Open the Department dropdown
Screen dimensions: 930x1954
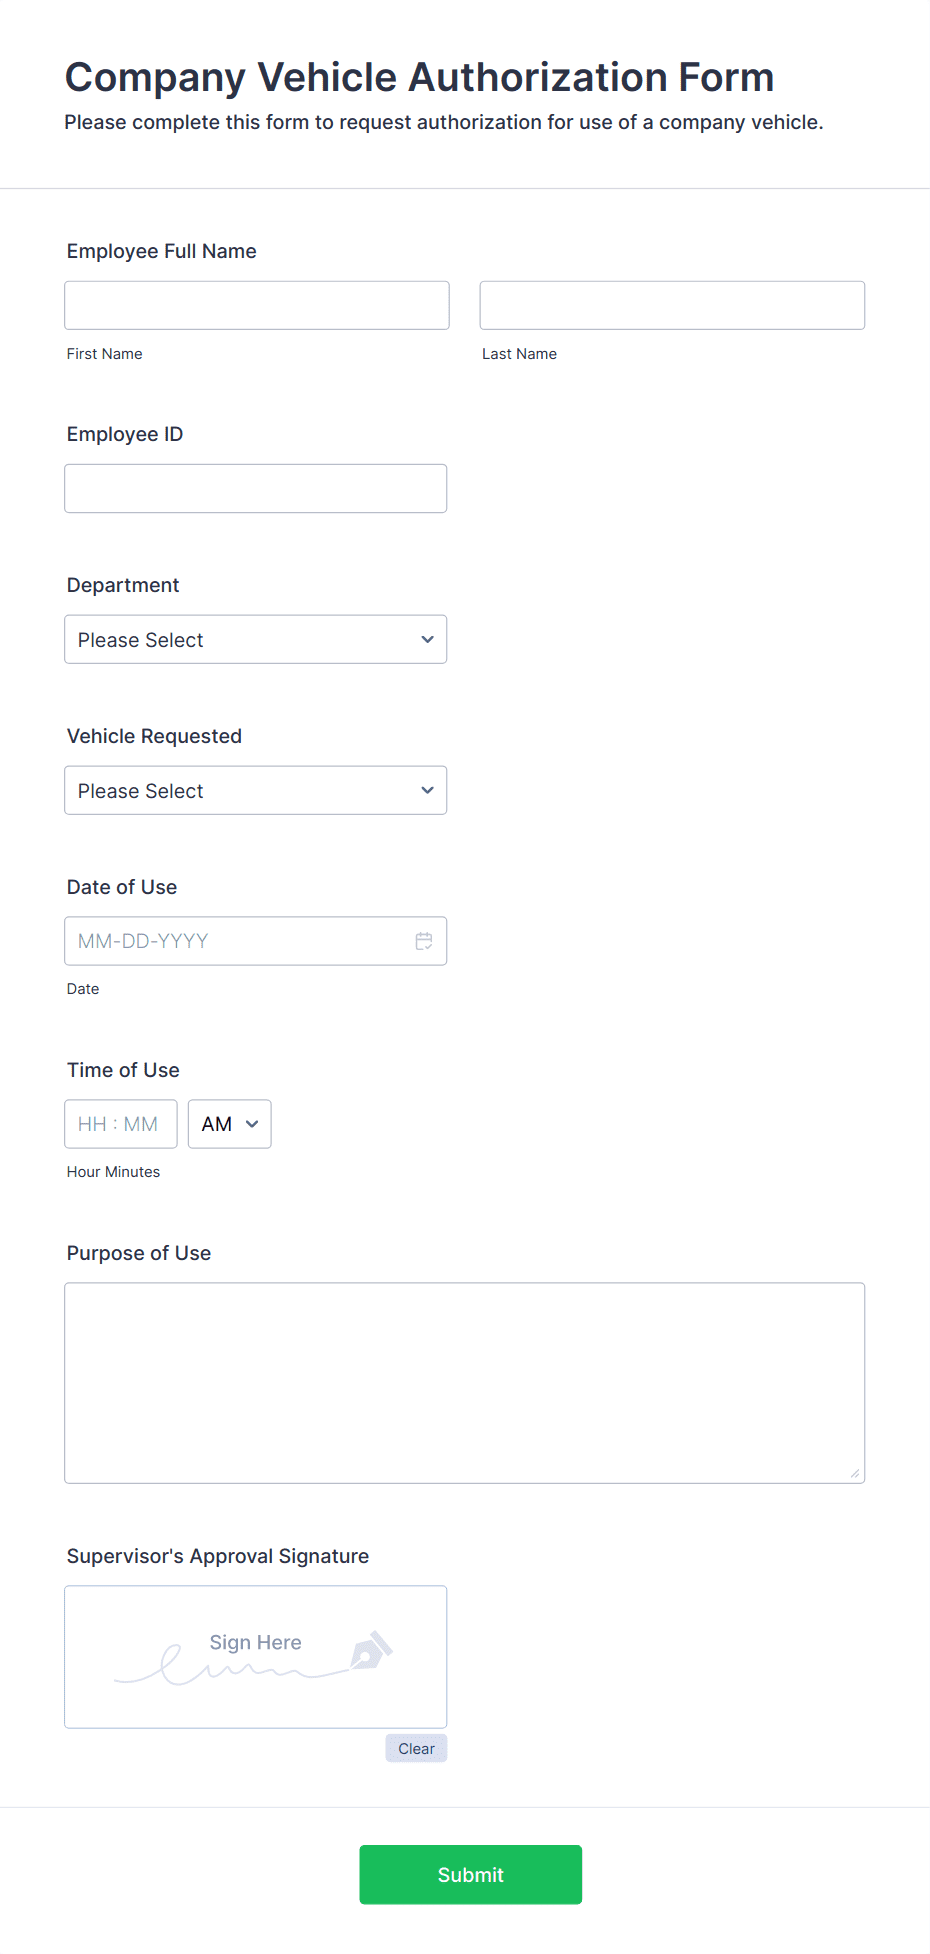click(255, 639)
